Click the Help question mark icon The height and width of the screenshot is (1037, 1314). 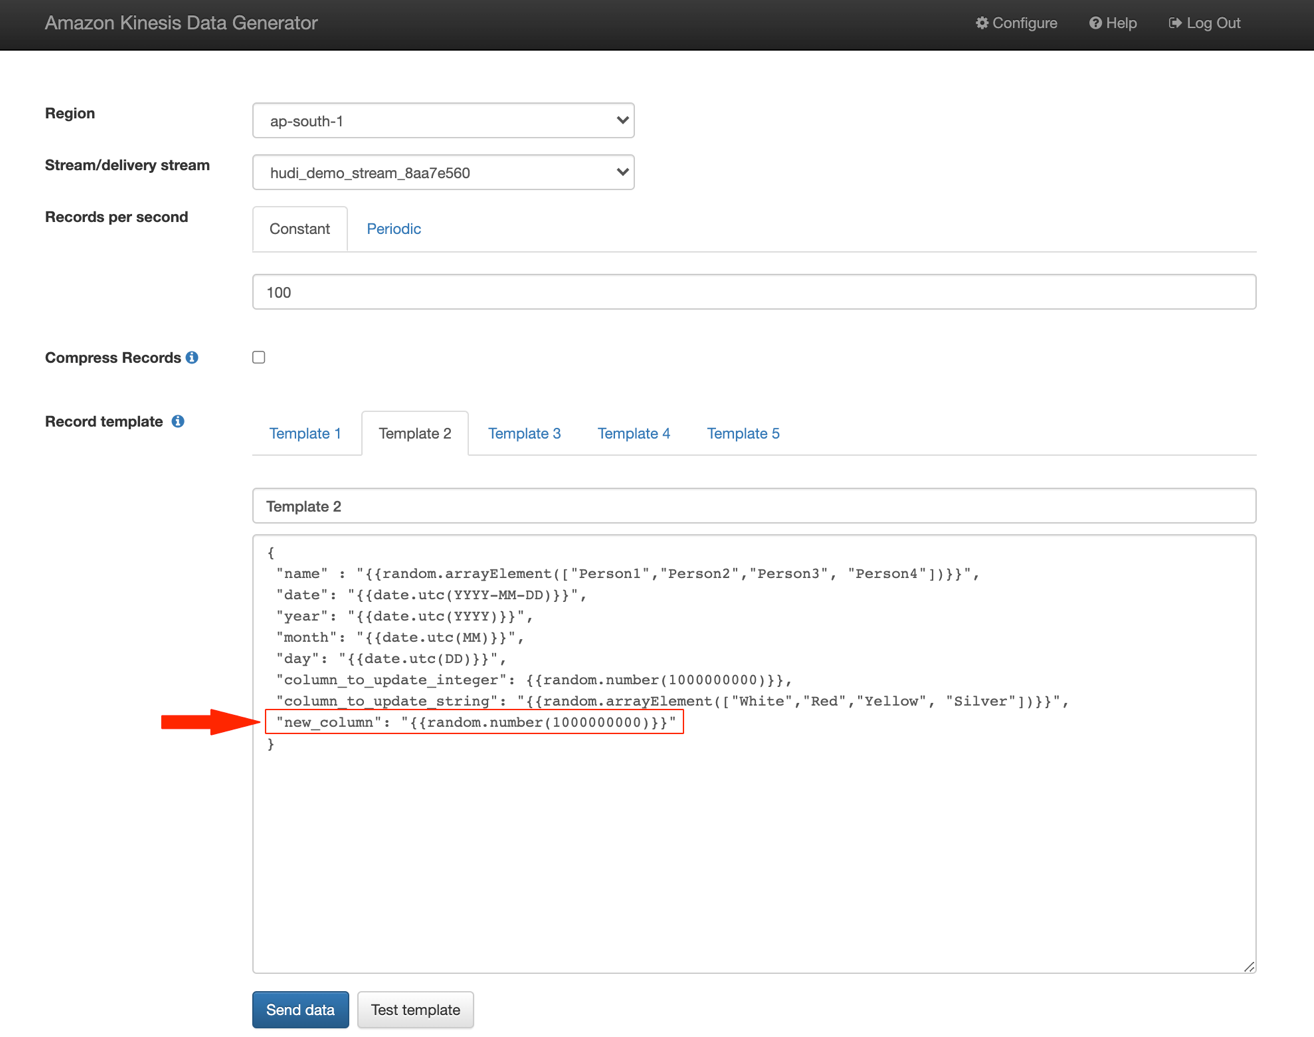click(1096, 23)
